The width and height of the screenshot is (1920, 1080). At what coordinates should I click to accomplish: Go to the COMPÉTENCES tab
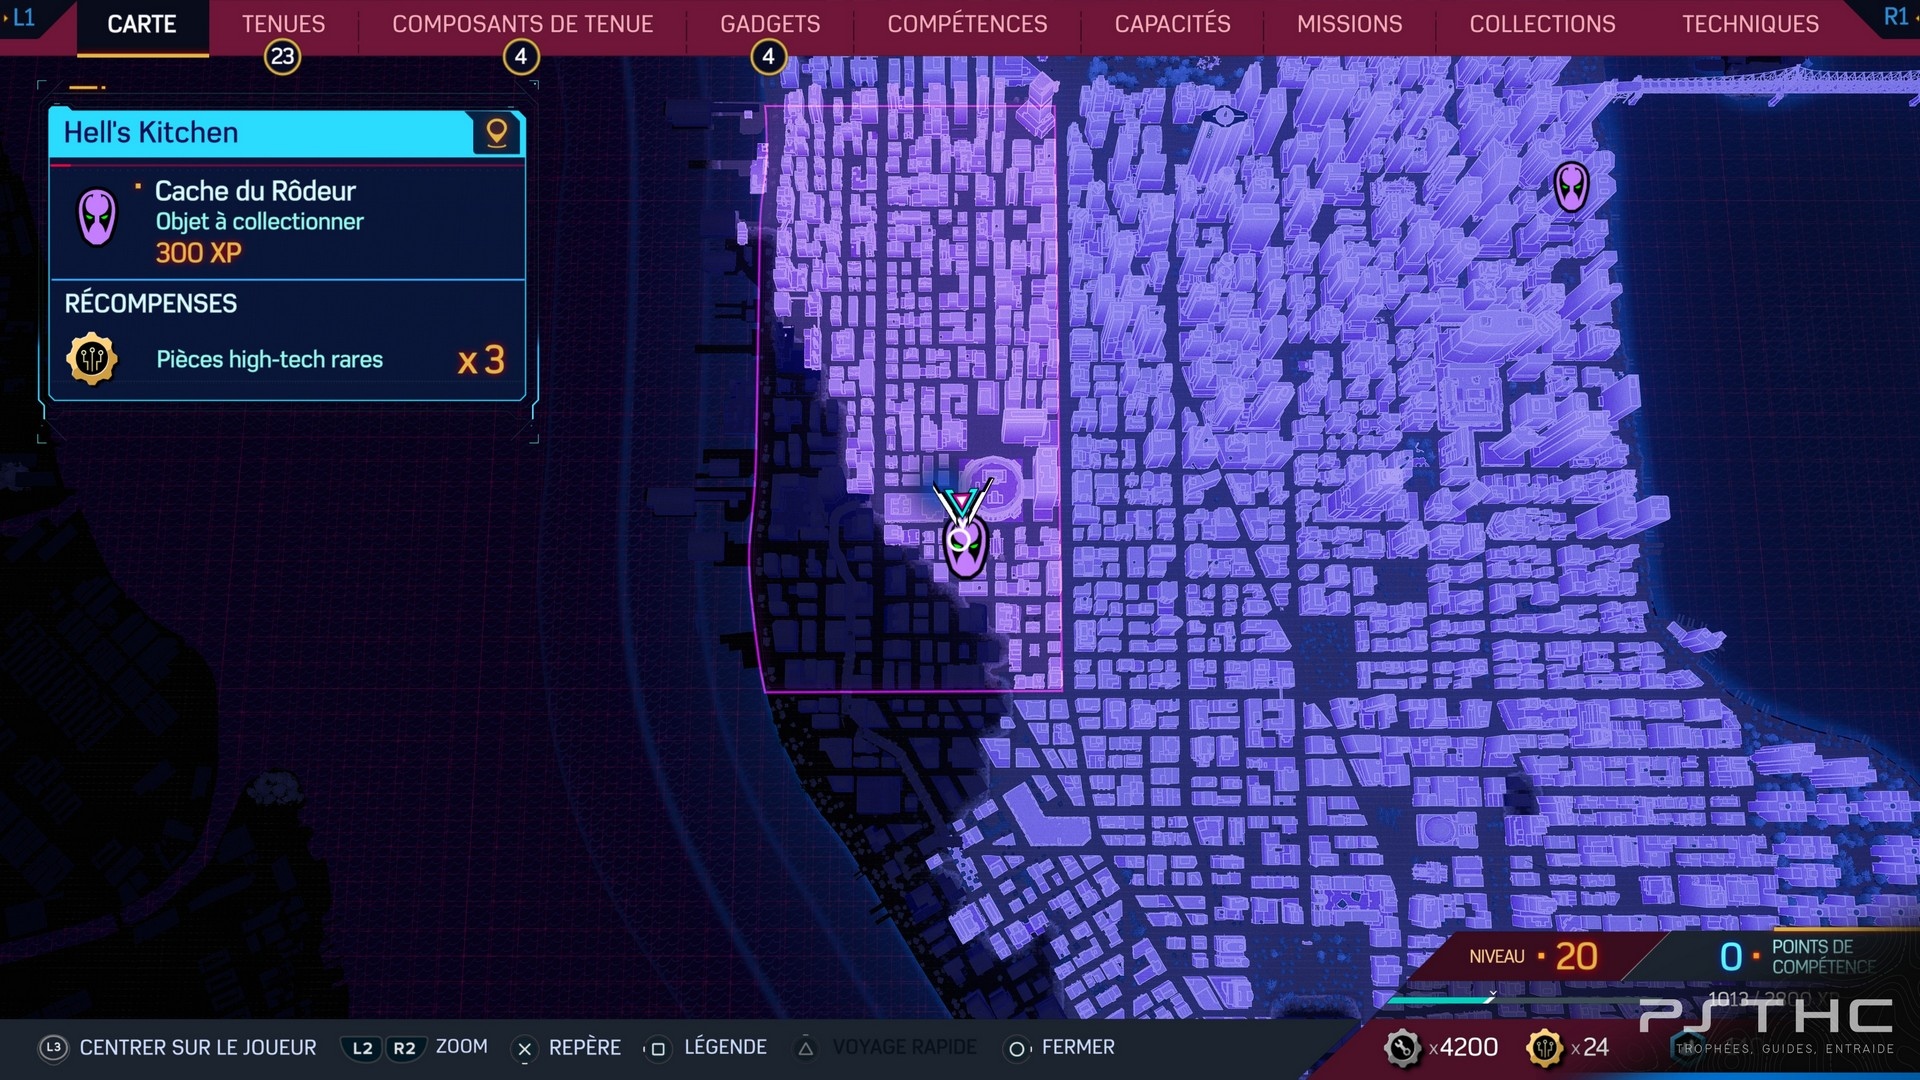point(967,24)
